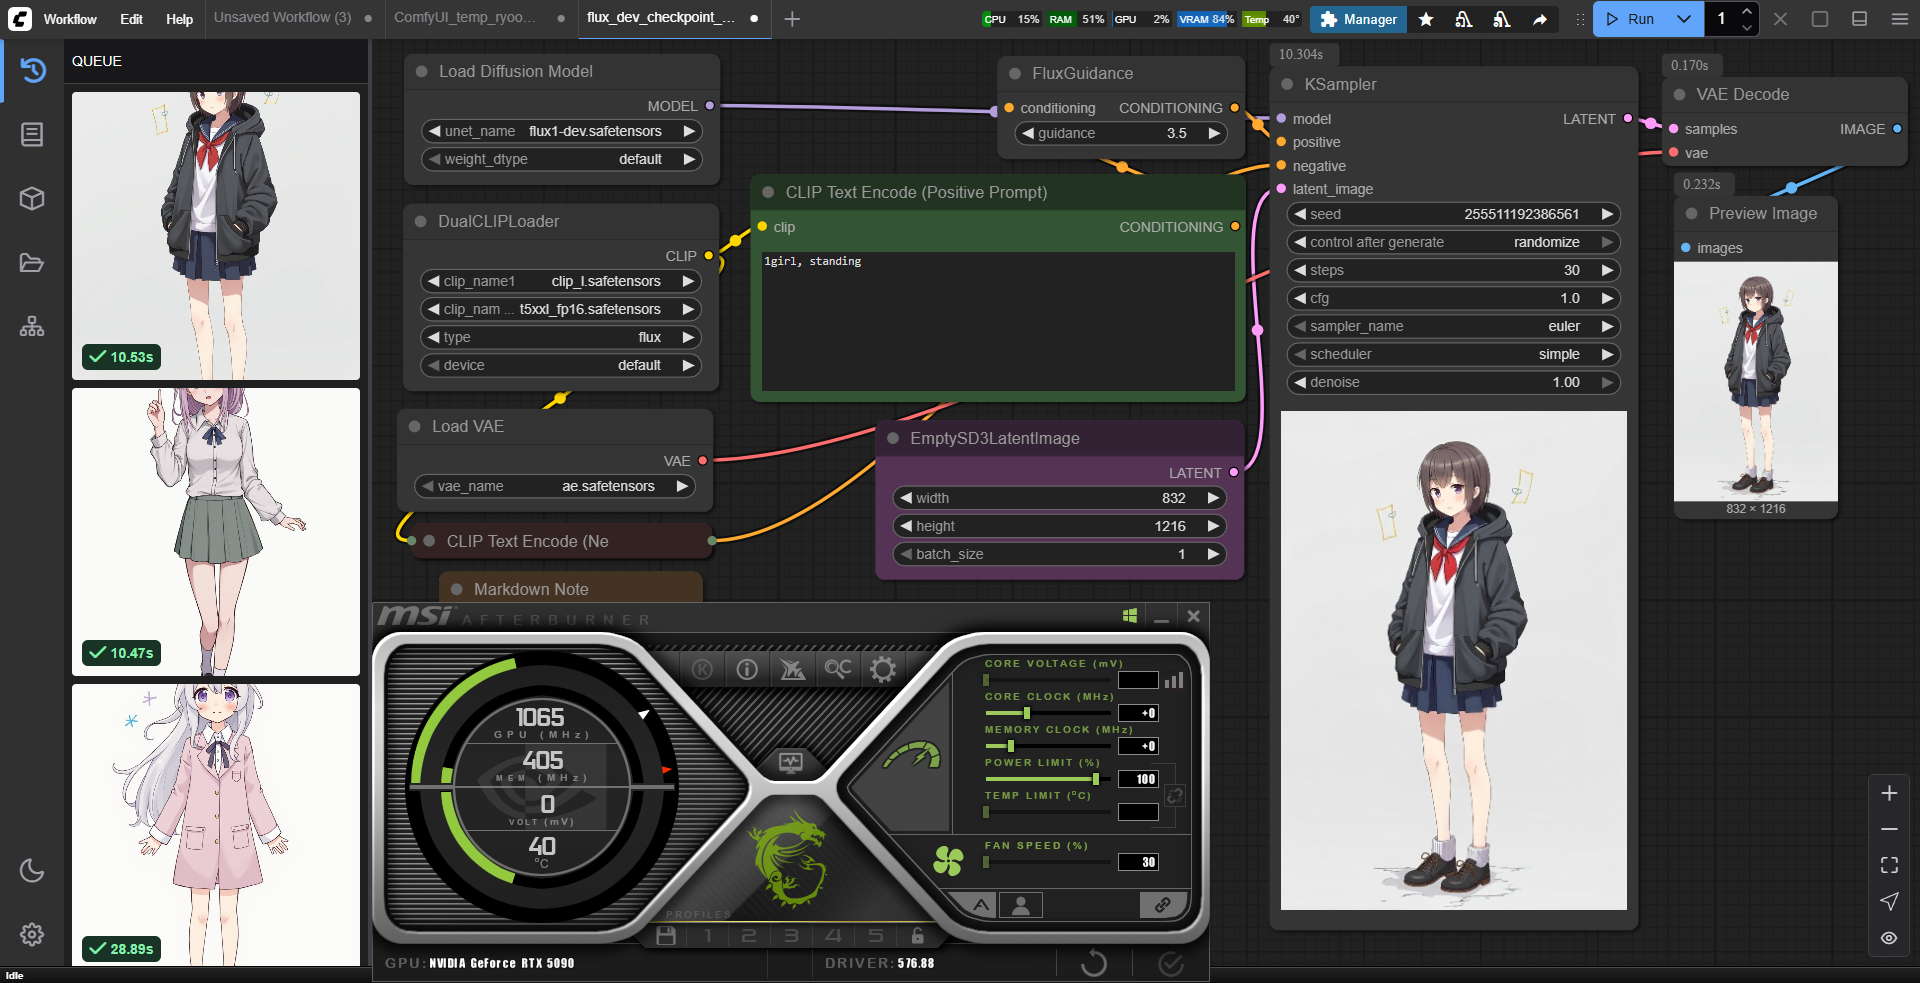Open clip_name1 clip_l.safetensors selector

coord(561,281)
